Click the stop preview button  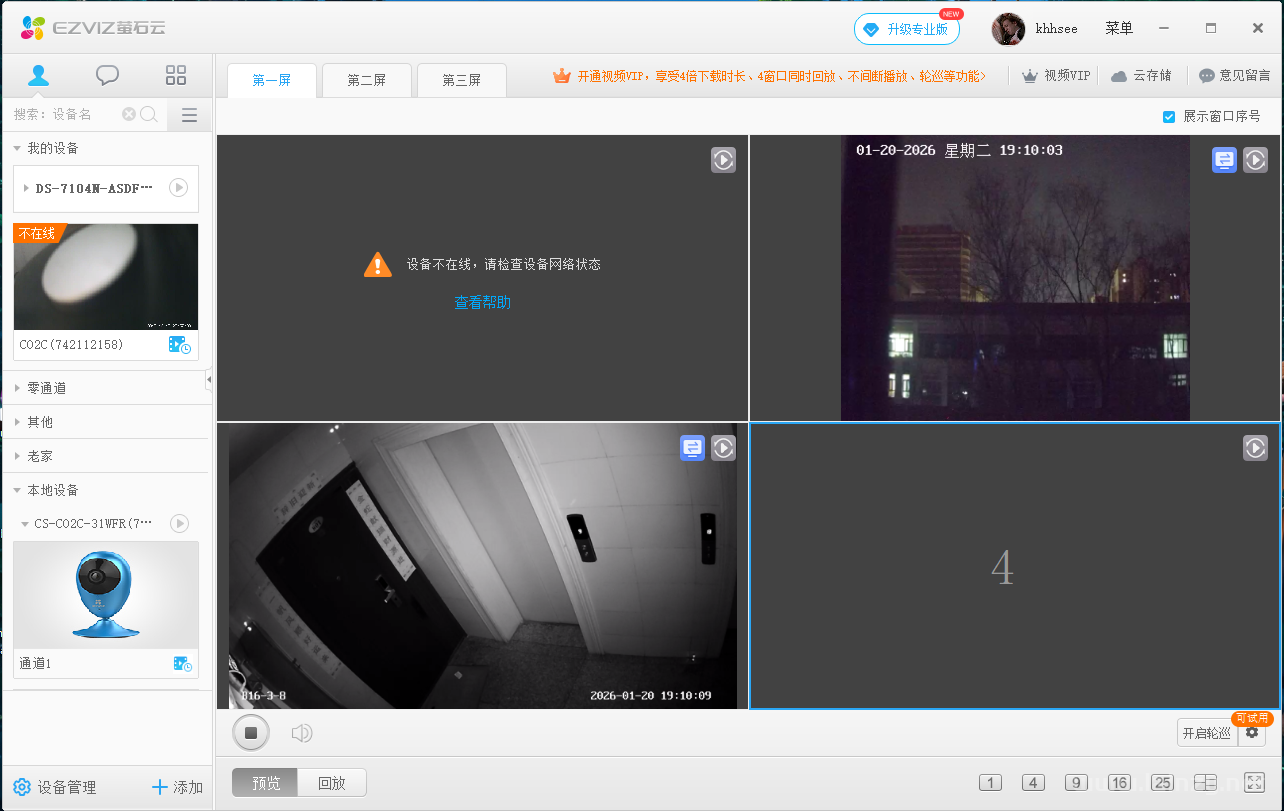pos(251,733)
